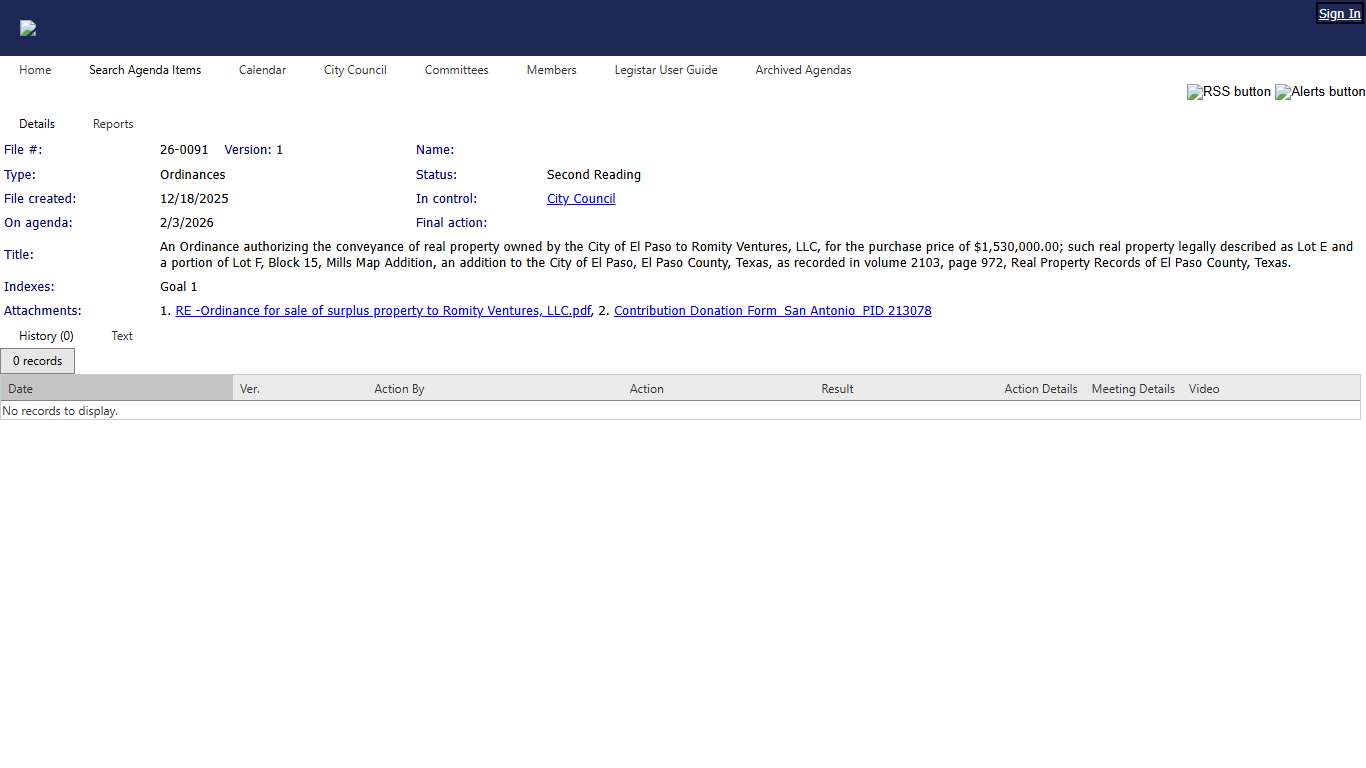The height and width of the screenshot is (768, 1366).
Task: Select the History (0) tab
Action: pyautogui.click(x=46, y=336)
